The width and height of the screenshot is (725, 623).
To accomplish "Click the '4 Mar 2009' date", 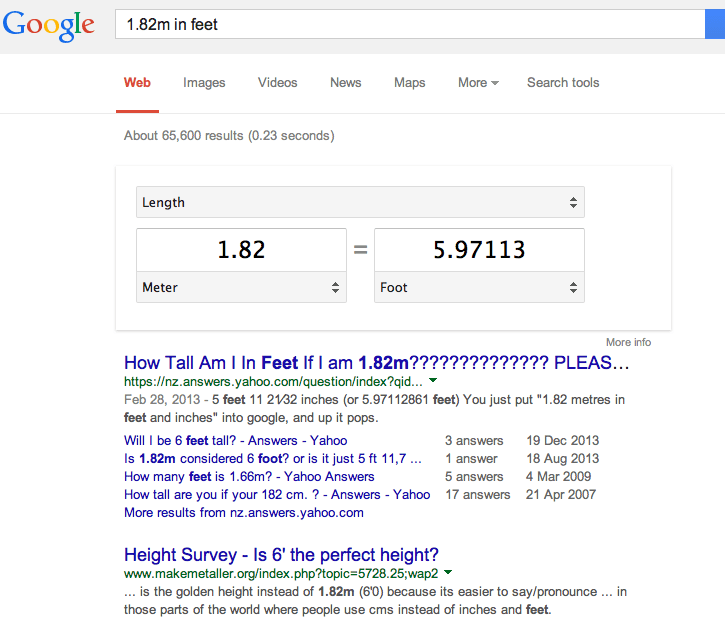I will click(559, 476).
